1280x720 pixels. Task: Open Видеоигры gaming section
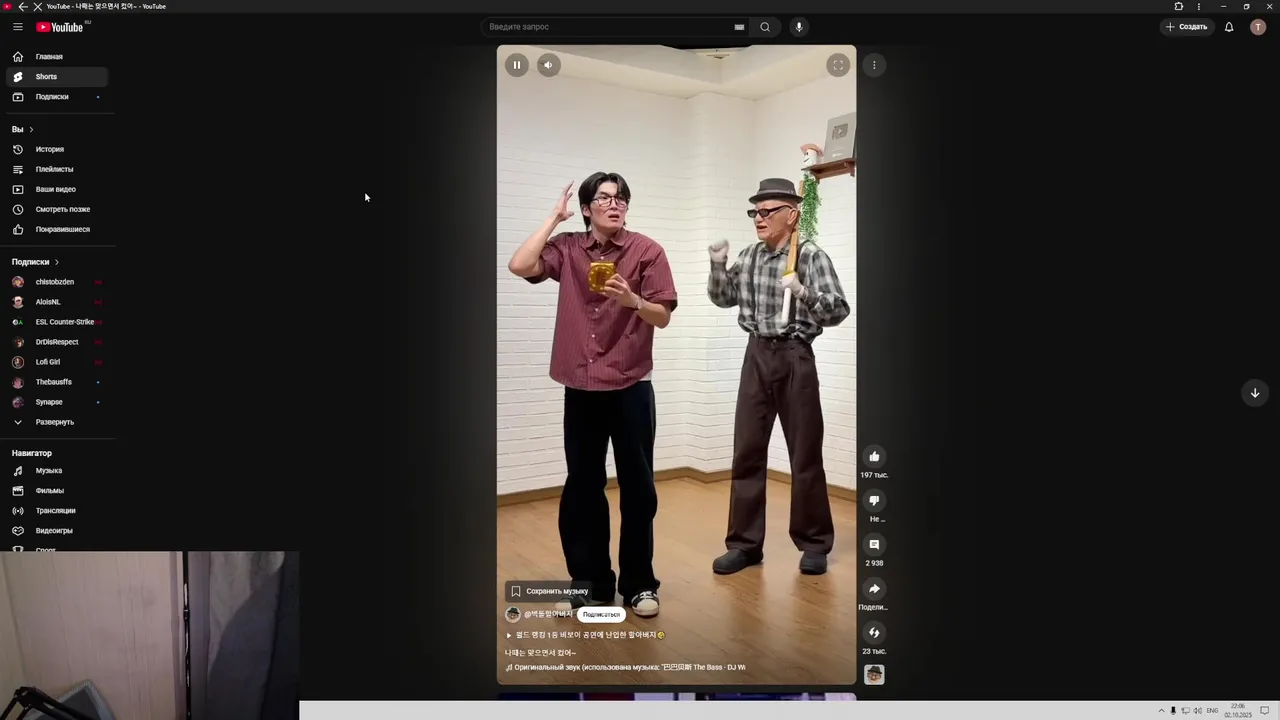click(57, 531)
